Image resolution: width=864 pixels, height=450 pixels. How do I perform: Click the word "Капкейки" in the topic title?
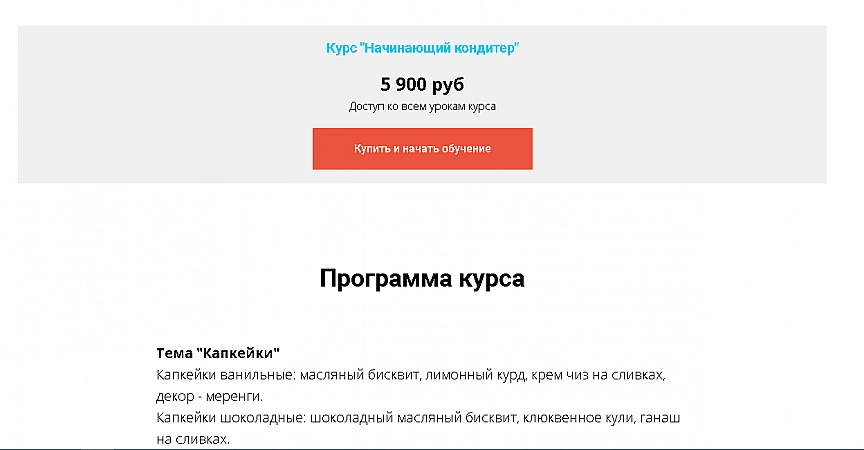click(240, 354)
